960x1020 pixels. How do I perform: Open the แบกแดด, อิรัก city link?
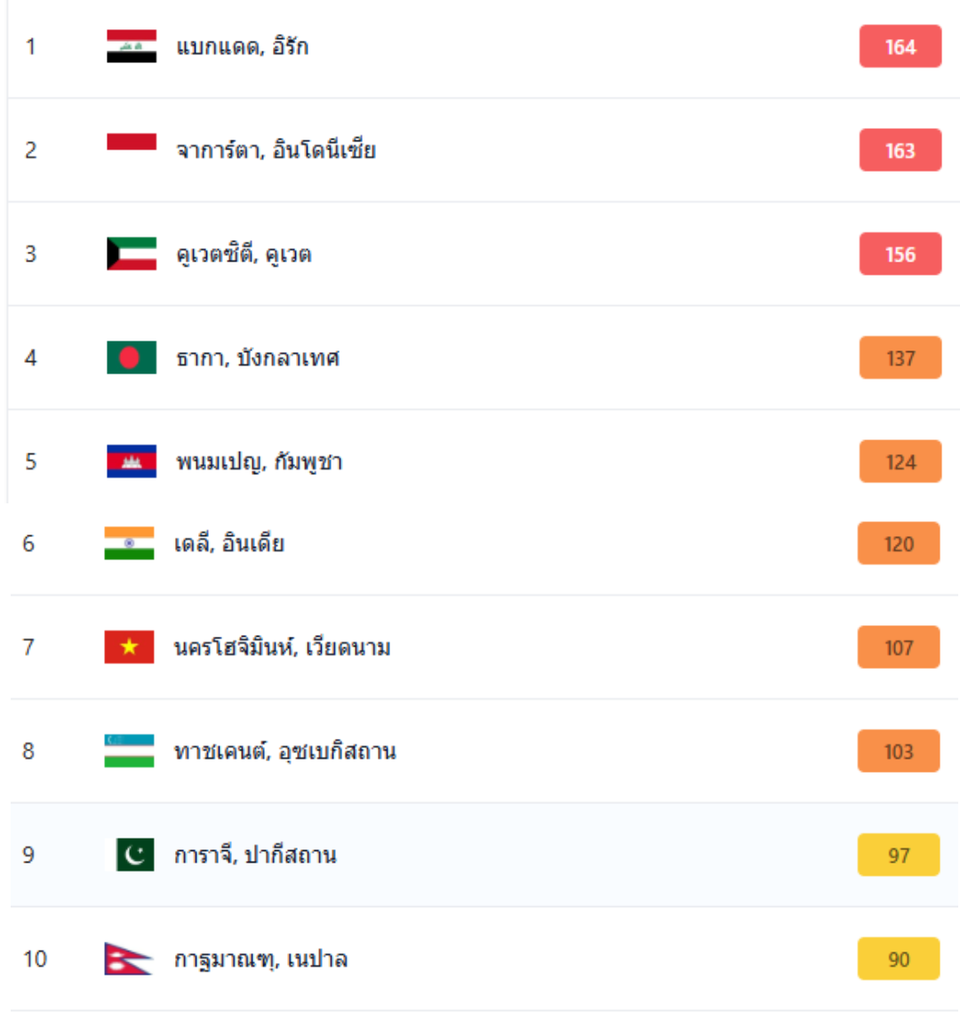pos(242,47)
